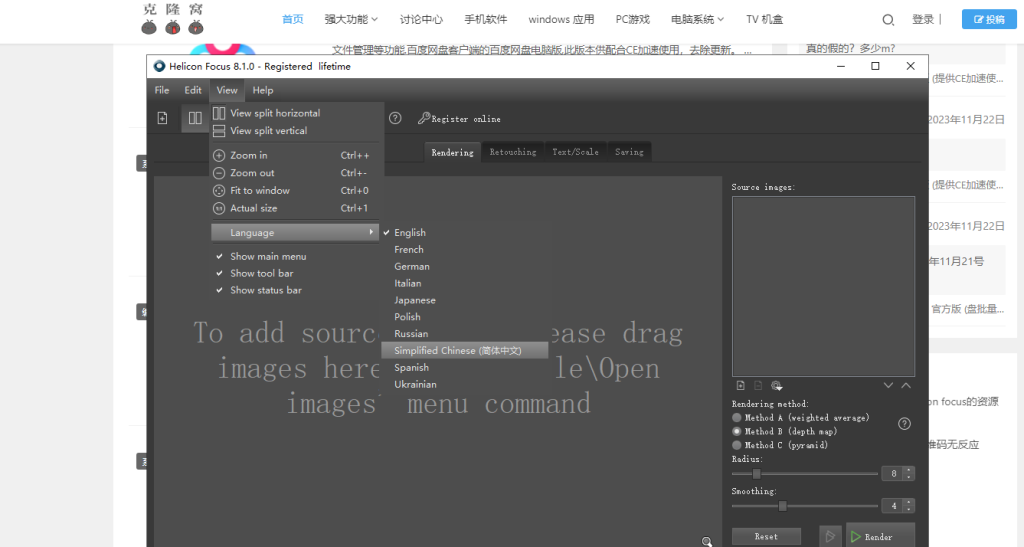
Task: Select Method B (depth map) radio
Action: point(737,431)
